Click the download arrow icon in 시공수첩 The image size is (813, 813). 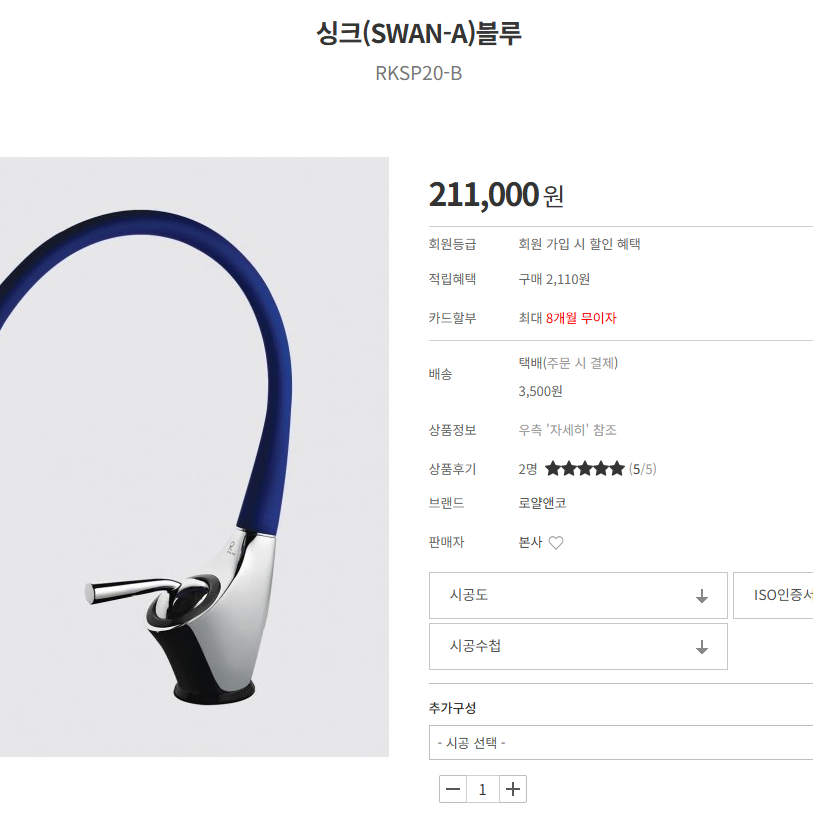(x=702, y=647)
